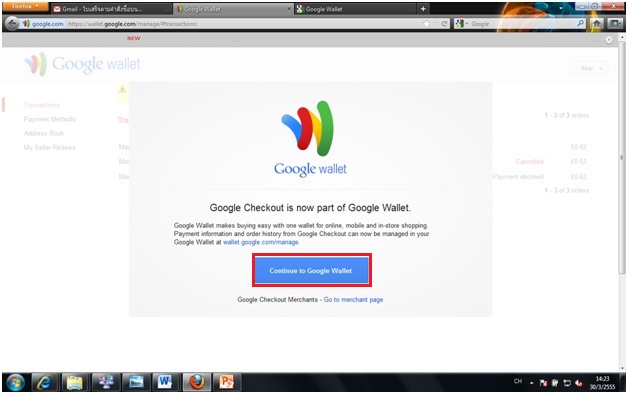
Task: Focus the URL address field
Action: pyautogui.click(x=244, y=24)
